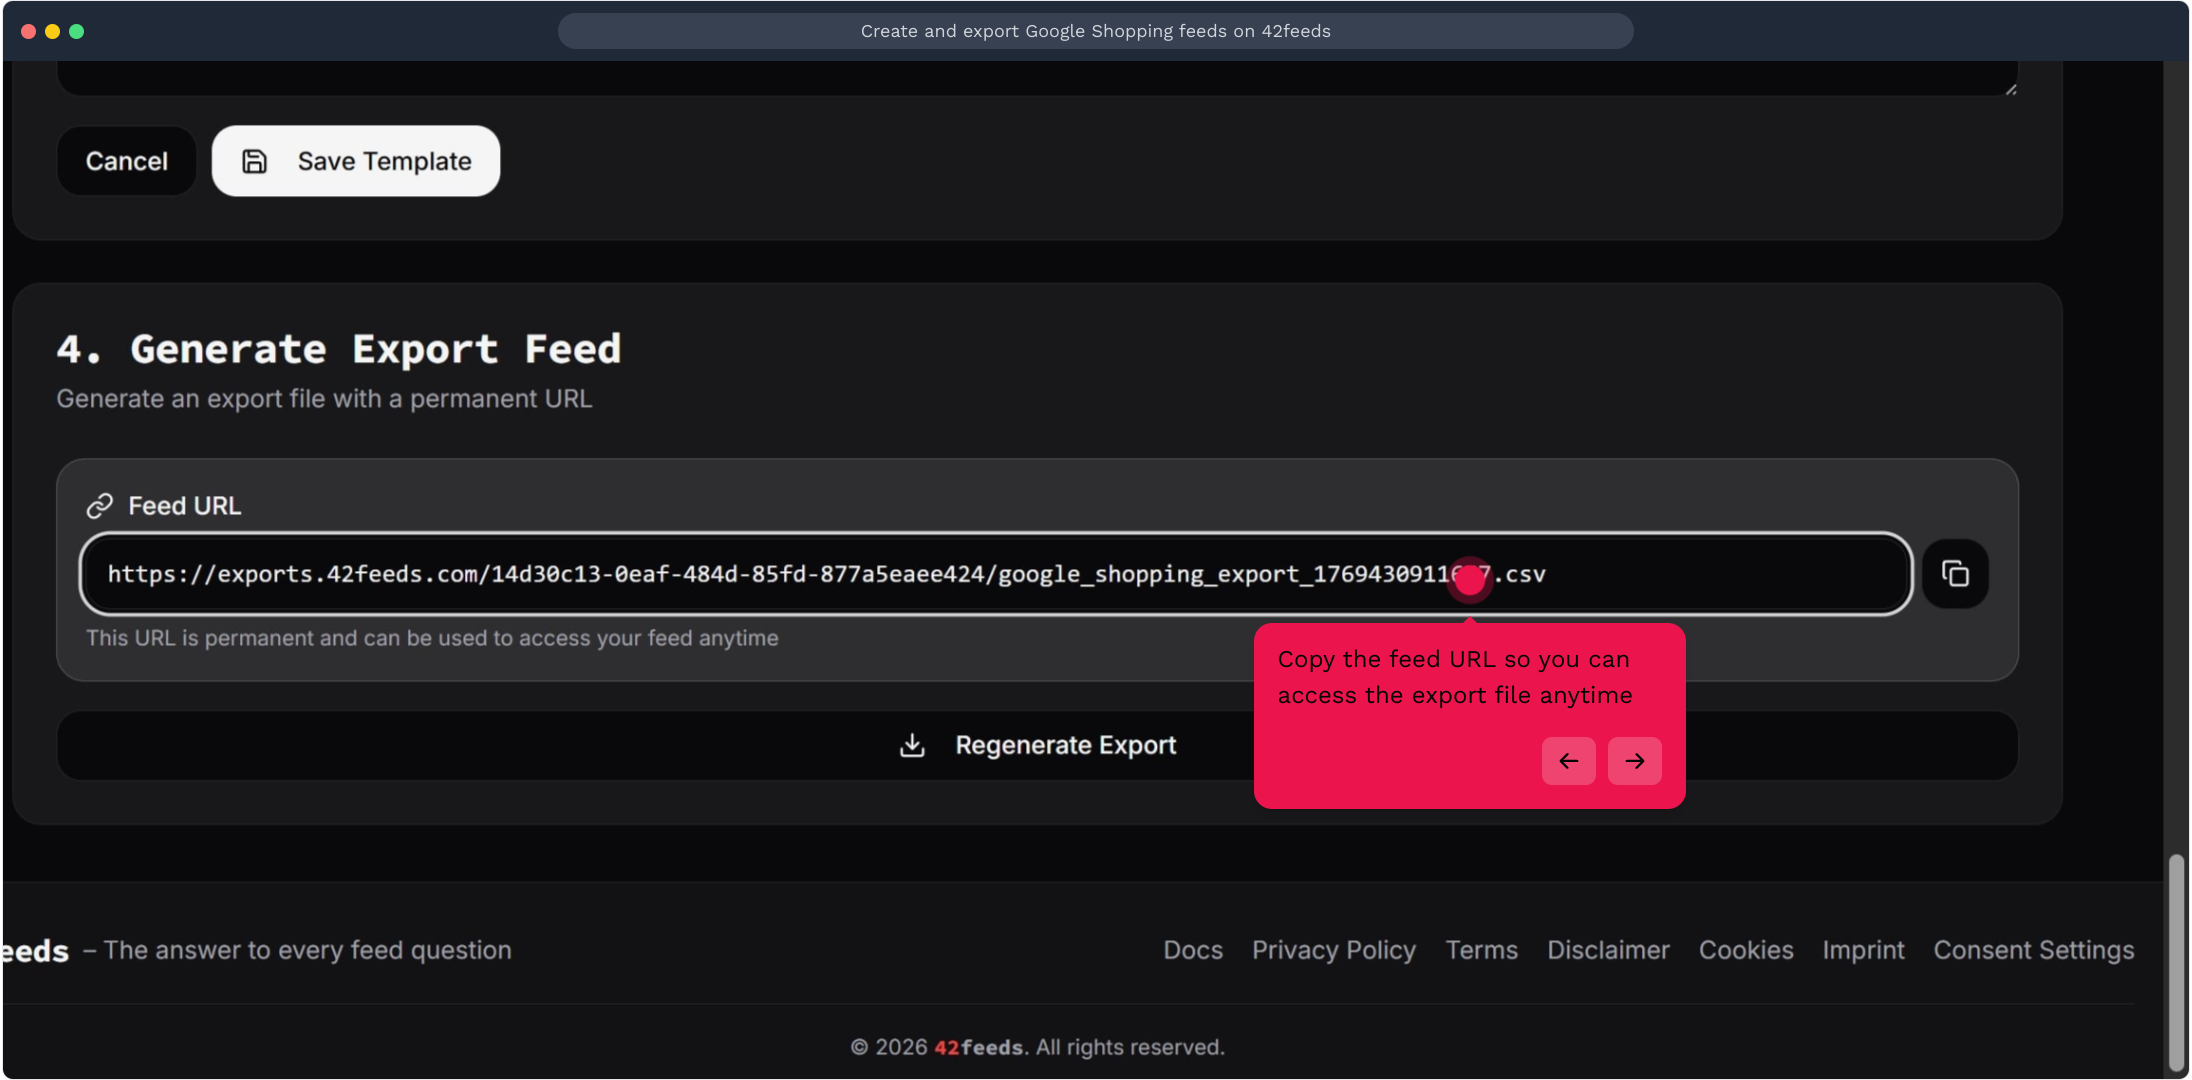This screenshot has height=1080, width=2192.
Task: Click the red tour hotspot dot
Action: 1469,579
